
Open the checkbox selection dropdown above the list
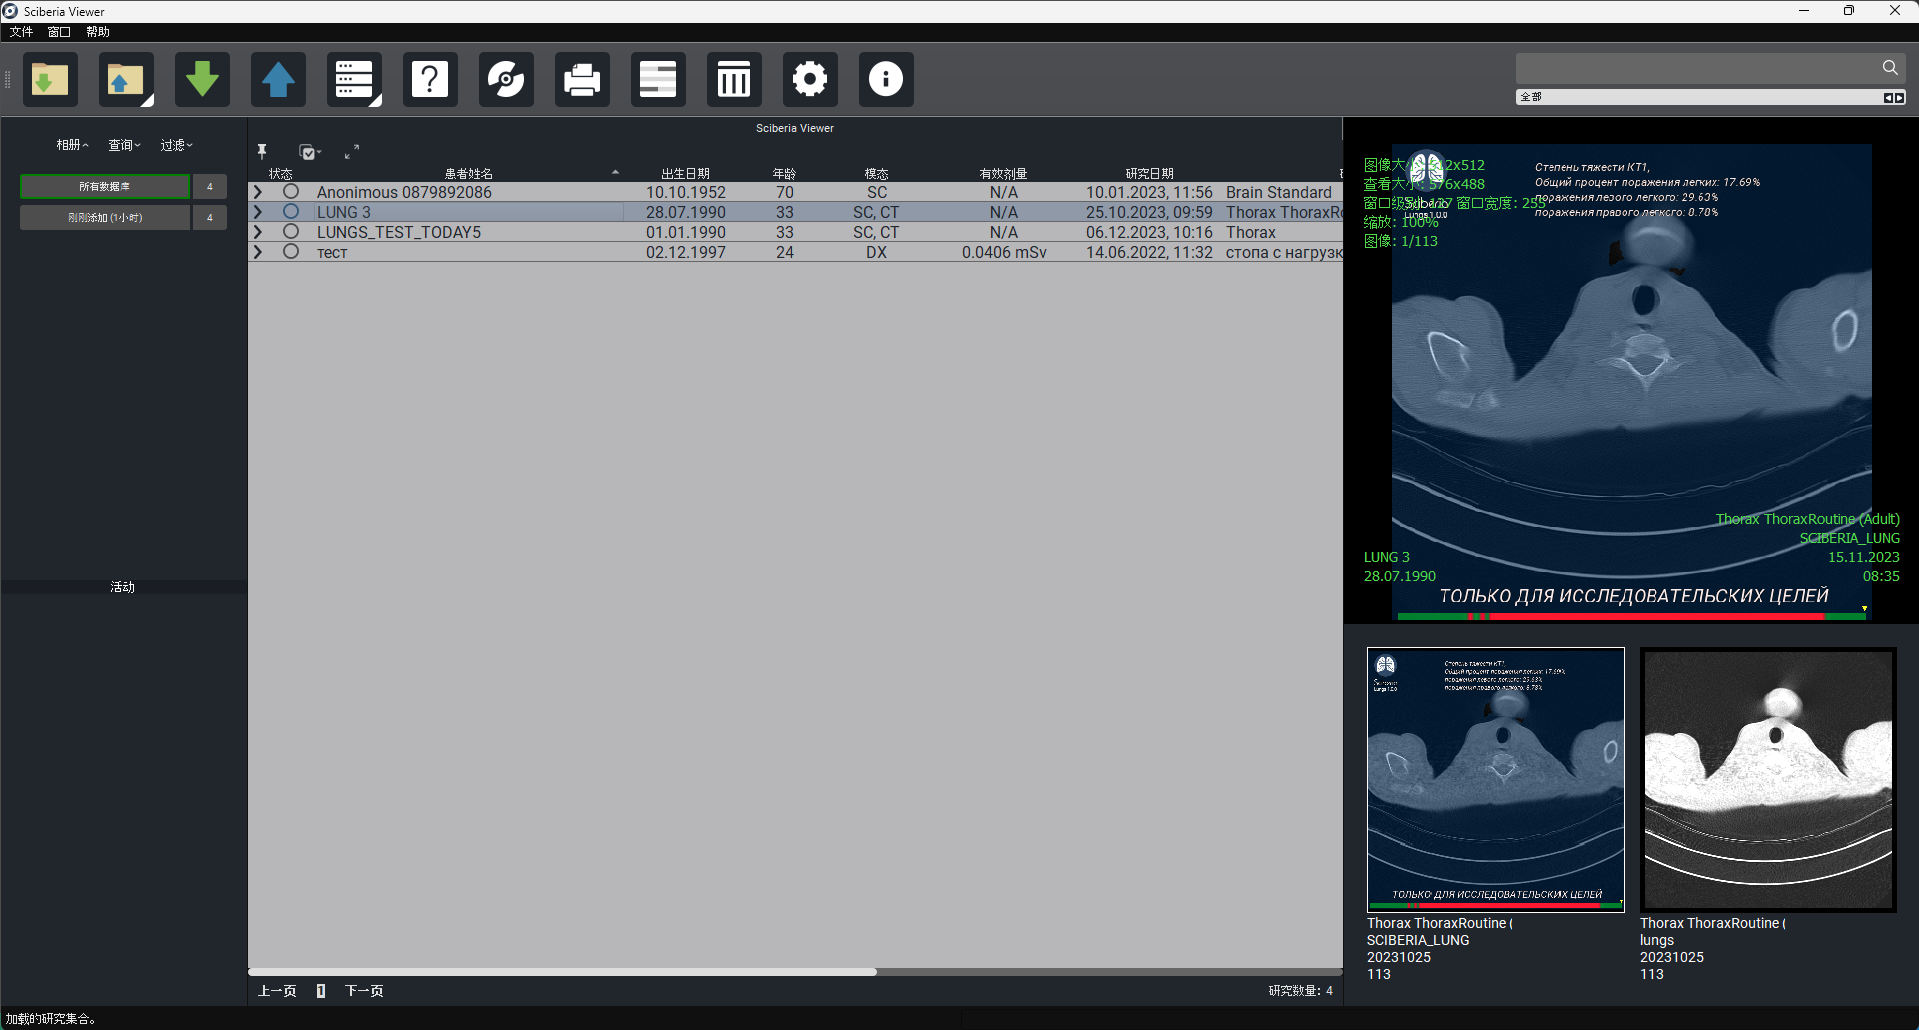pyautogui.click(x=310, y=152)
